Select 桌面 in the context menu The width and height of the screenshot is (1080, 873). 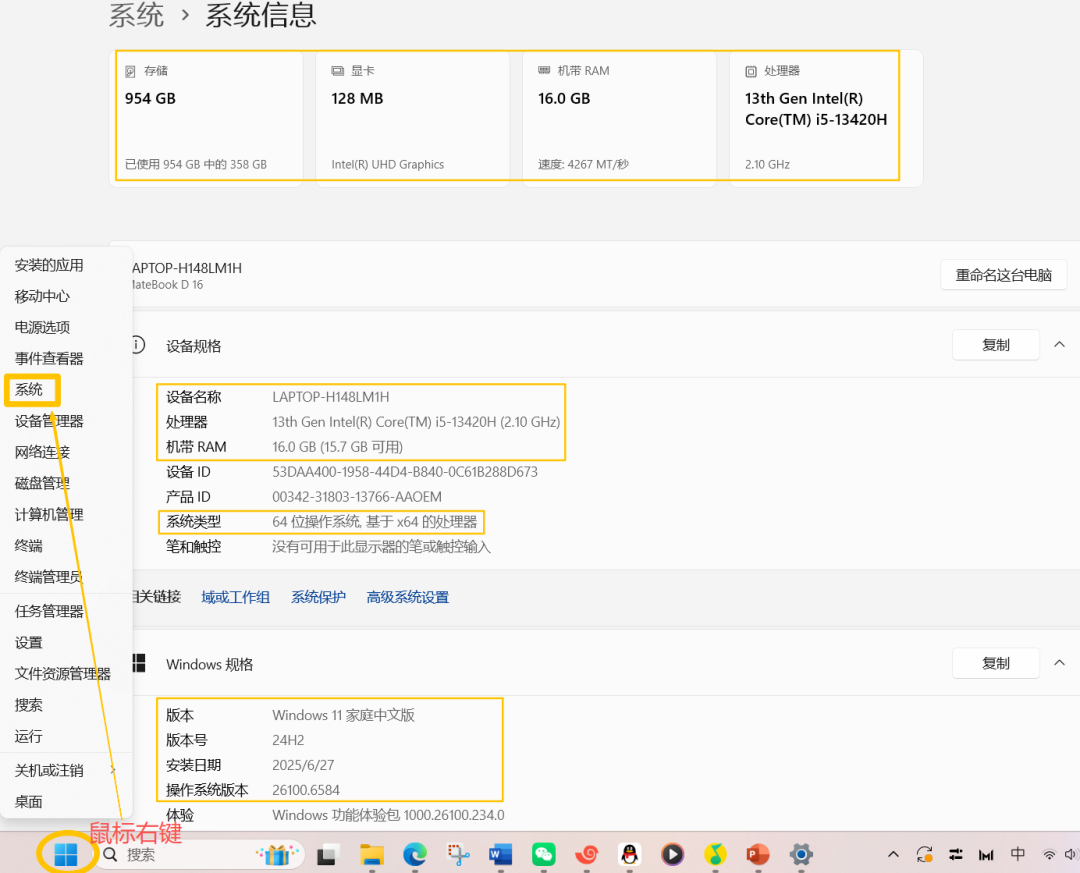pyautogui.click(x=29, y=802)
